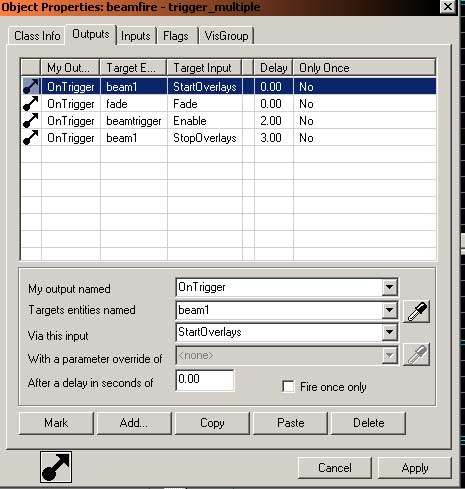Click the Delete button
Screen dimensions: 465x489
click(368, 423)
